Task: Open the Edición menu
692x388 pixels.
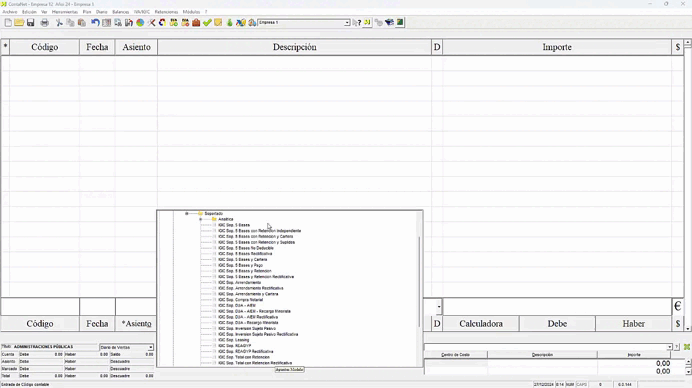Action: 29,12
